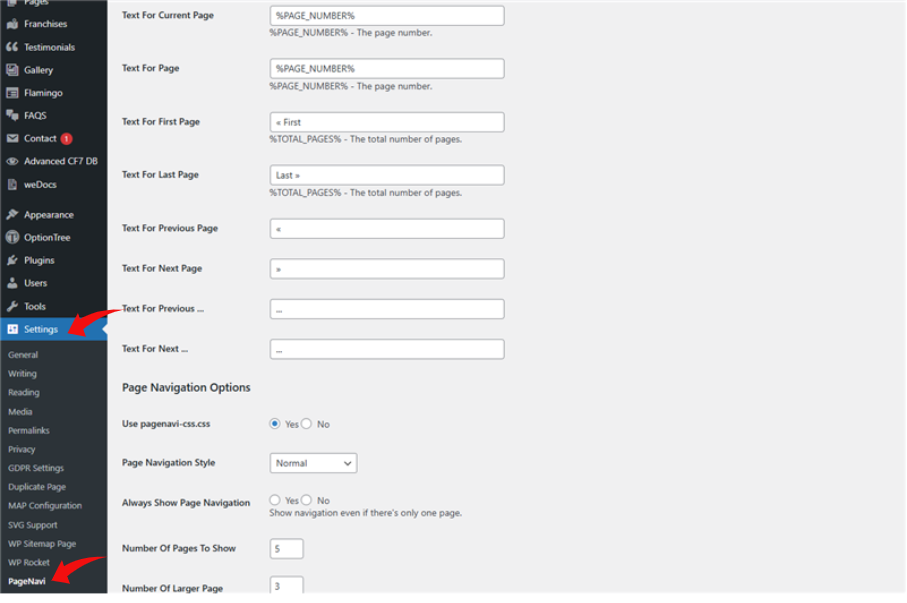Open WP Rocket settings link
907x603 pixels.
[29, 562]
